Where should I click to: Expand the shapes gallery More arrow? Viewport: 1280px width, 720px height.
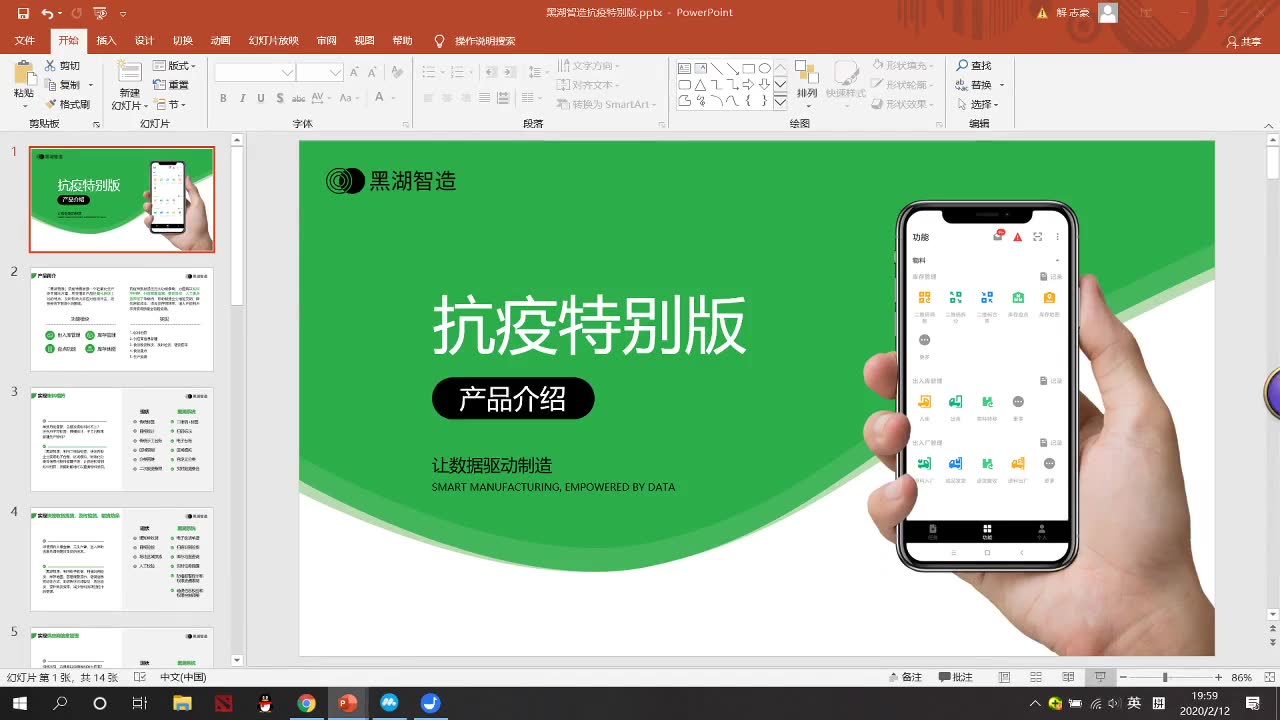[780, 102]
